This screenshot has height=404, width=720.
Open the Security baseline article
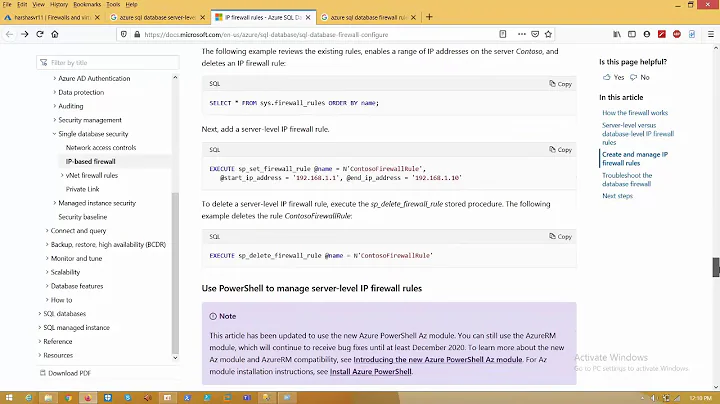tap(83, 217)
